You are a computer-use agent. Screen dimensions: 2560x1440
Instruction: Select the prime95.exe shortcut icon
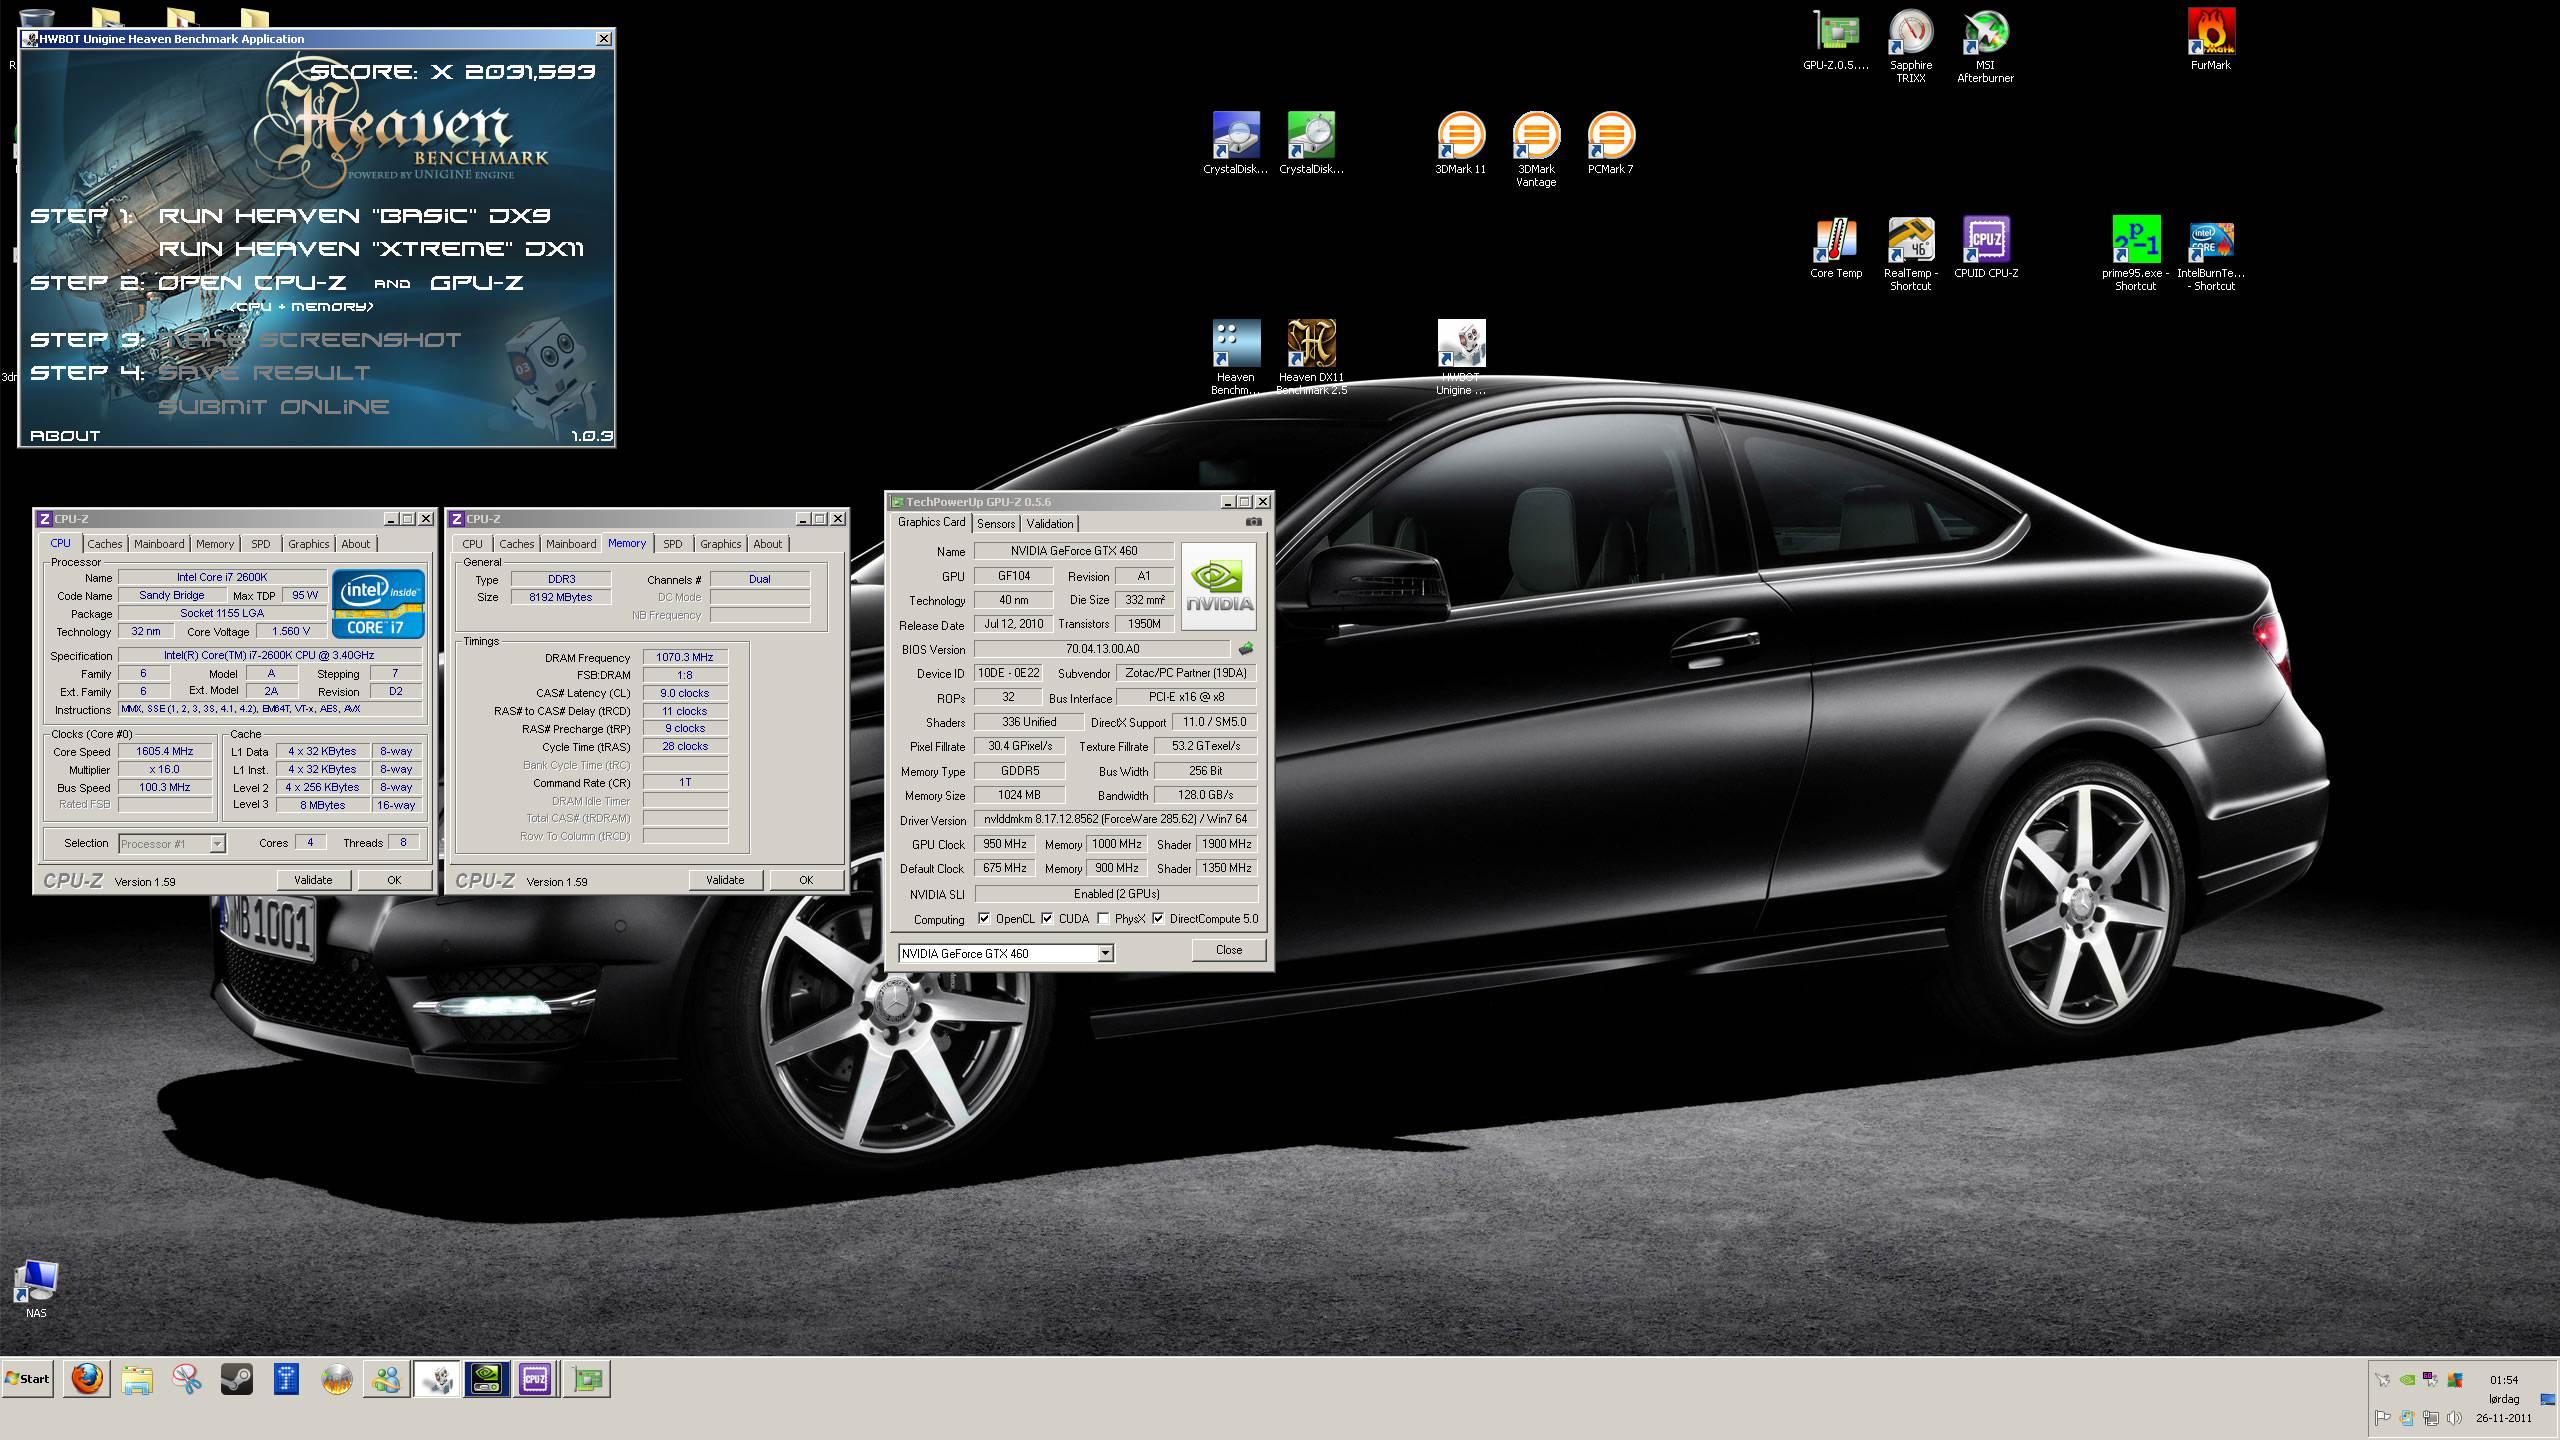click(2135, 254)
